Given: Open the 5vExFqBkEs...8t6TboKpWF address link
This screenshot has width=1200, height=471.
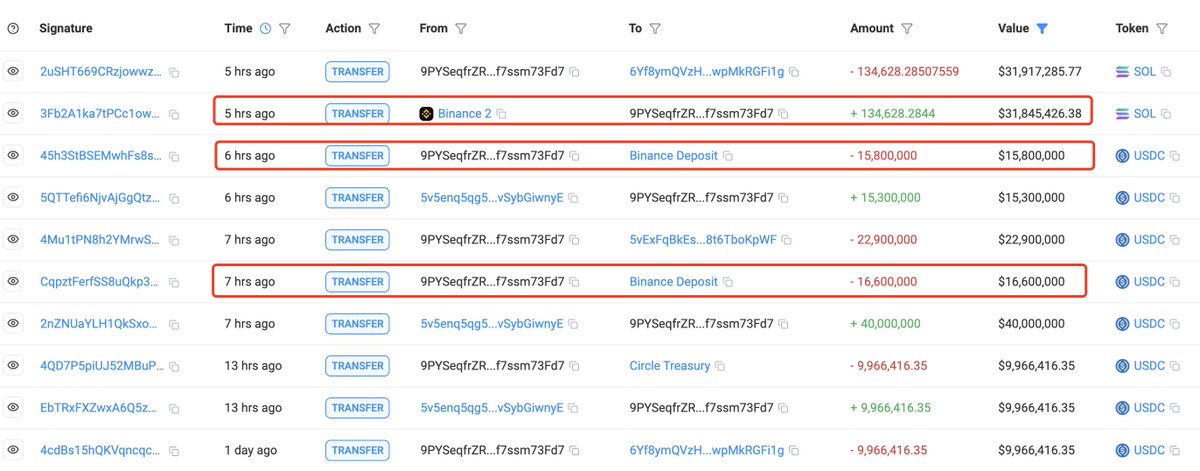Looking at the screenshot, I should click(x=705, y=240).
